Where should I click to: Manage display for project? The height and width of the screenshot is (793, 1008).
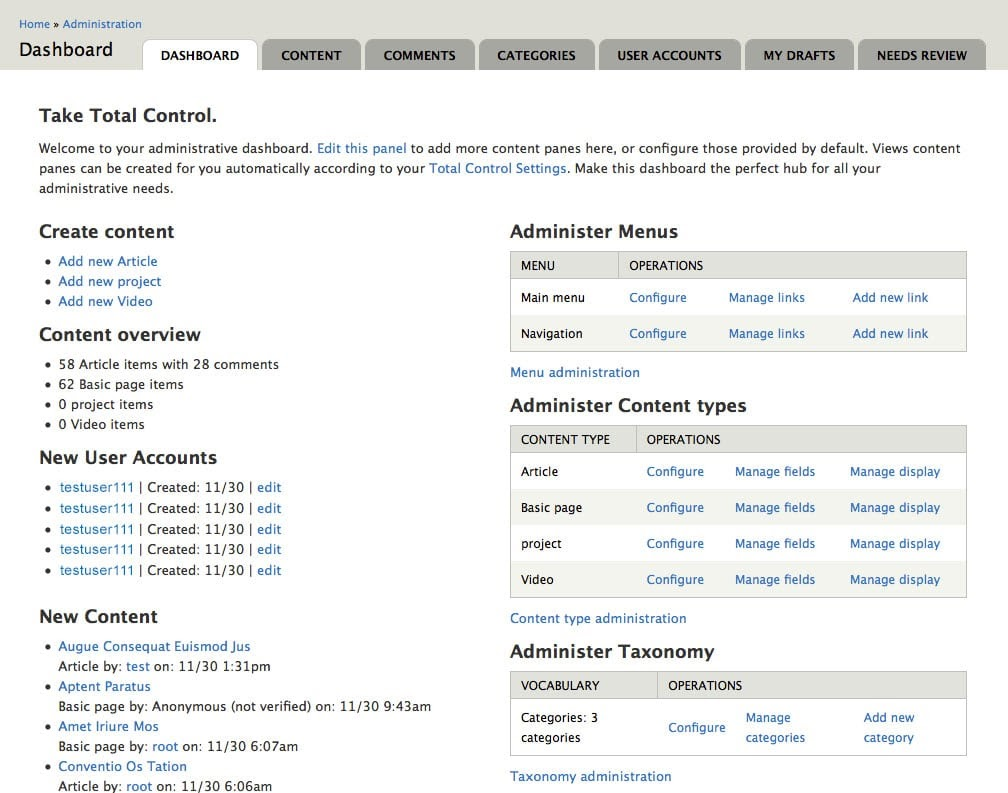point(895,544)
